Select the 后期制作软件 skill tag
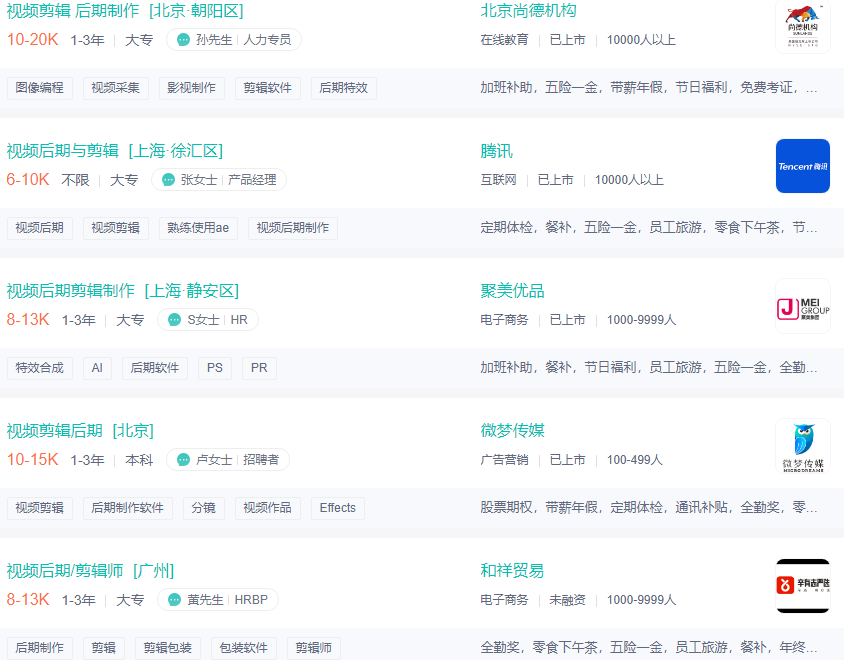This screenshot has height=660, width=844. tap(128, 508)
